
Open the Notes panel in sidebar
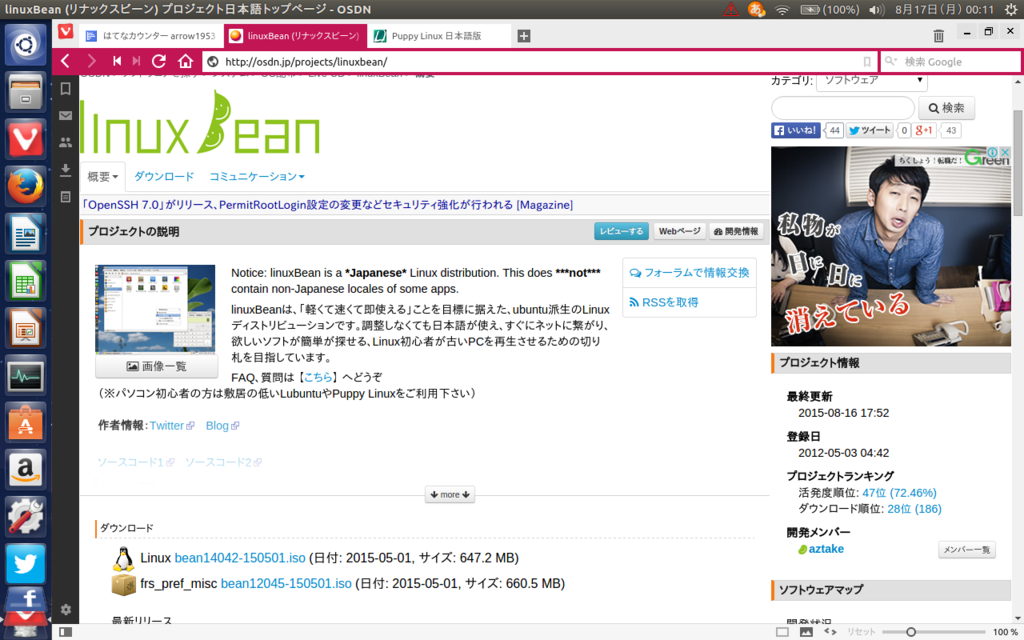[65, 197]
